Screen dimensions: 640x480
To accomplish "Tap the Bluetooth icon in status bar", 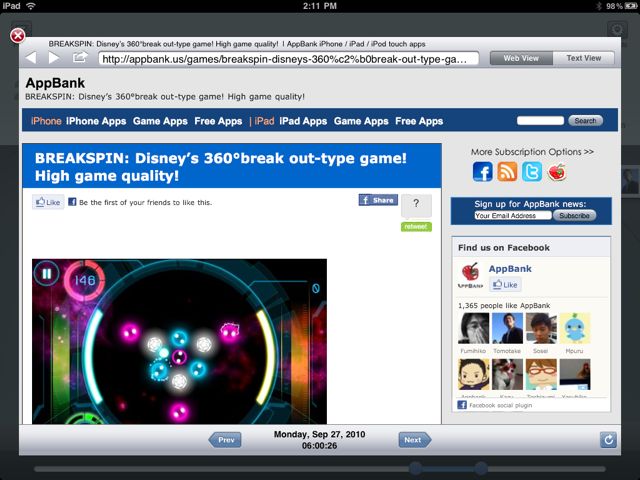I will pyautogui.click(x=600, y=6).
